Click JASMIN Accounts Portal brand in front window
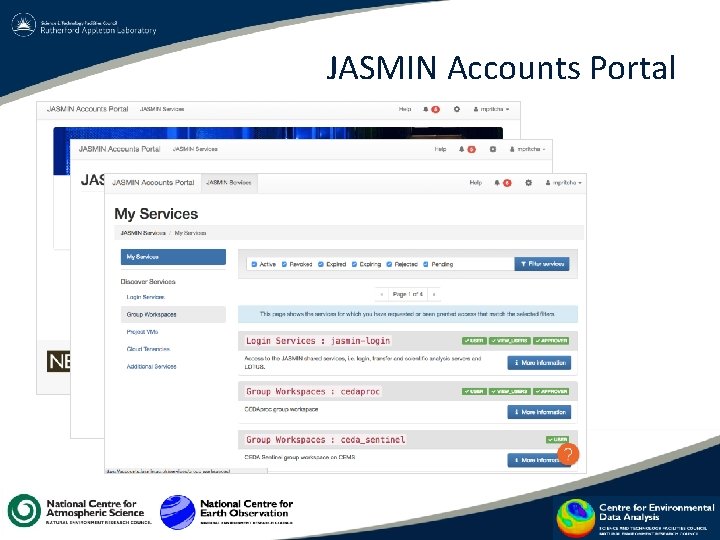Screen dimensions: 720x540 153,183
